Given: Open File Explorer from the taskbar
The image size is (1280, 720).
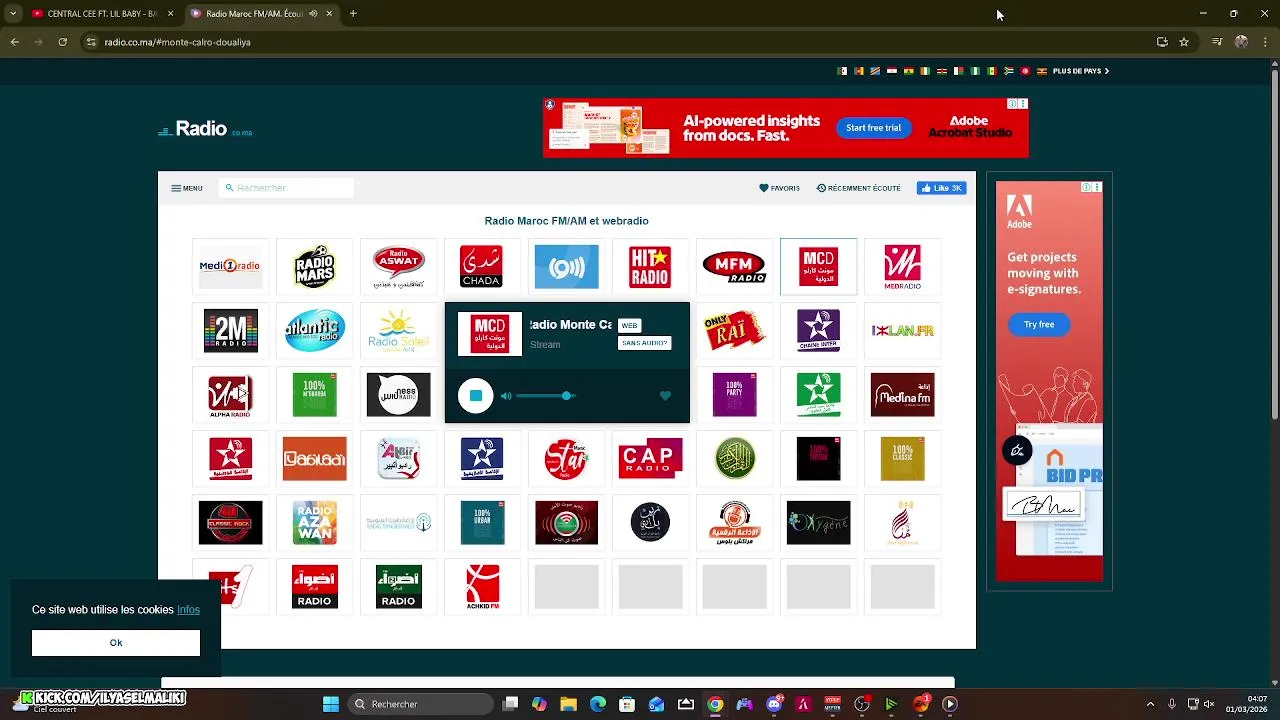Looking at the screenshot, I should click(x=568, y=704).
